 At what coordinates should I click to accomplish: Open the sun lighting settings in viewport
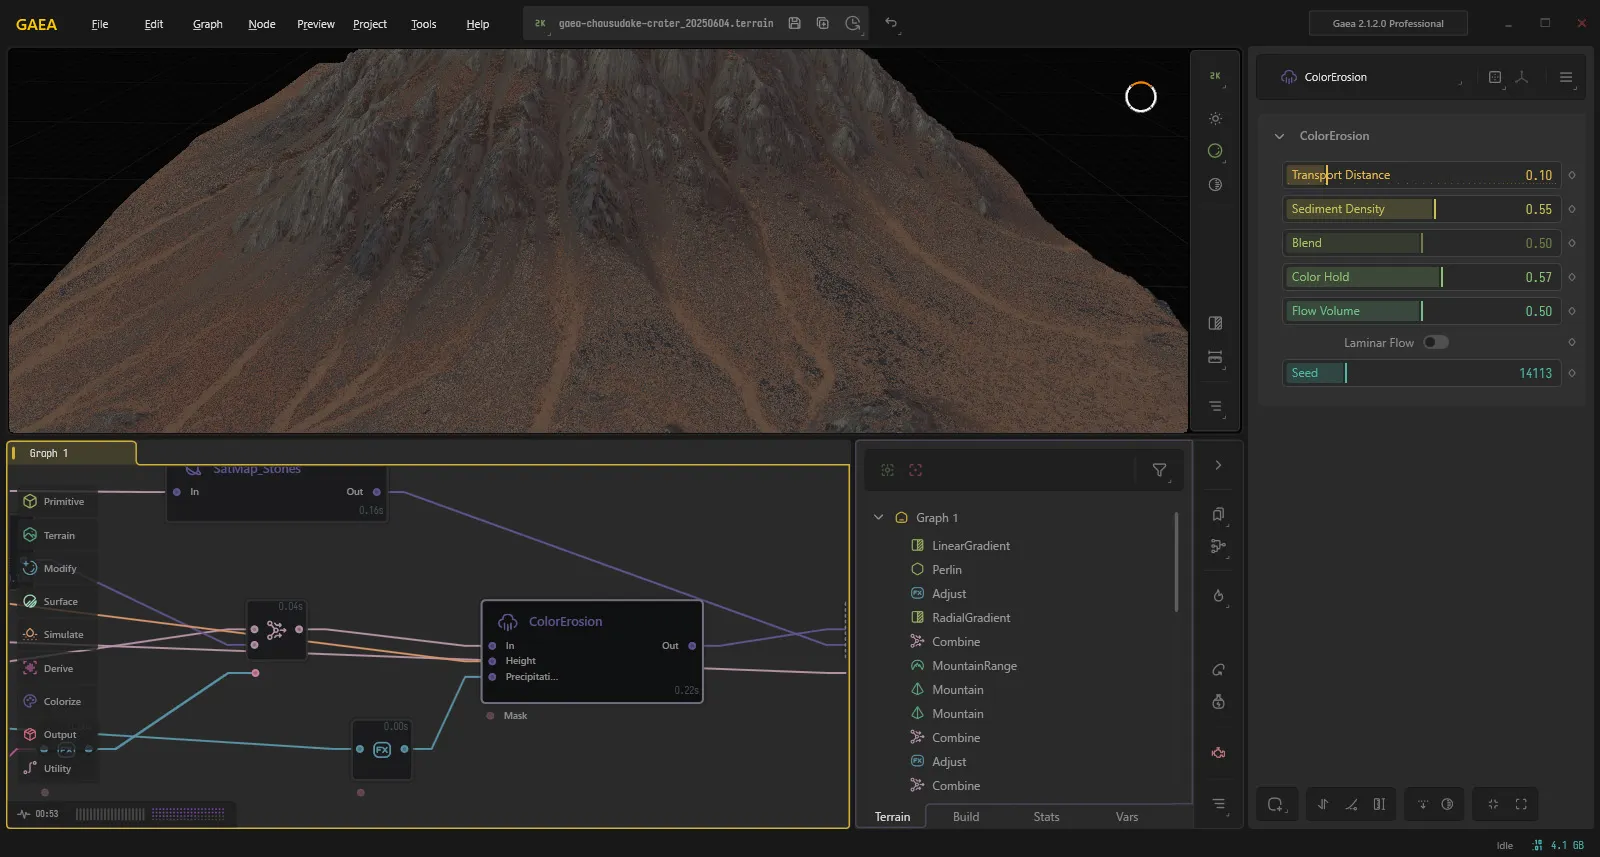(x=1215, y=118)
